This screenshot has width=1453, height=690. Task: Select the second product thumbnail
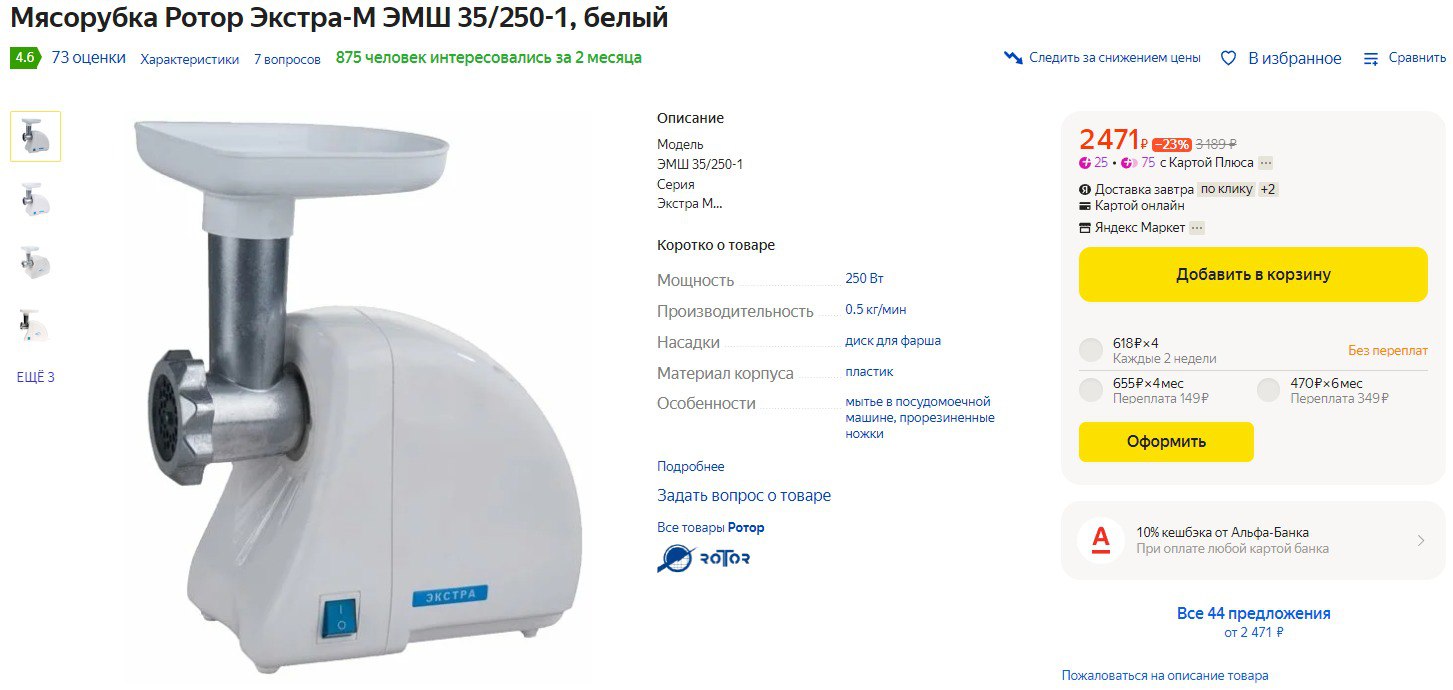(x=36, y=200)
